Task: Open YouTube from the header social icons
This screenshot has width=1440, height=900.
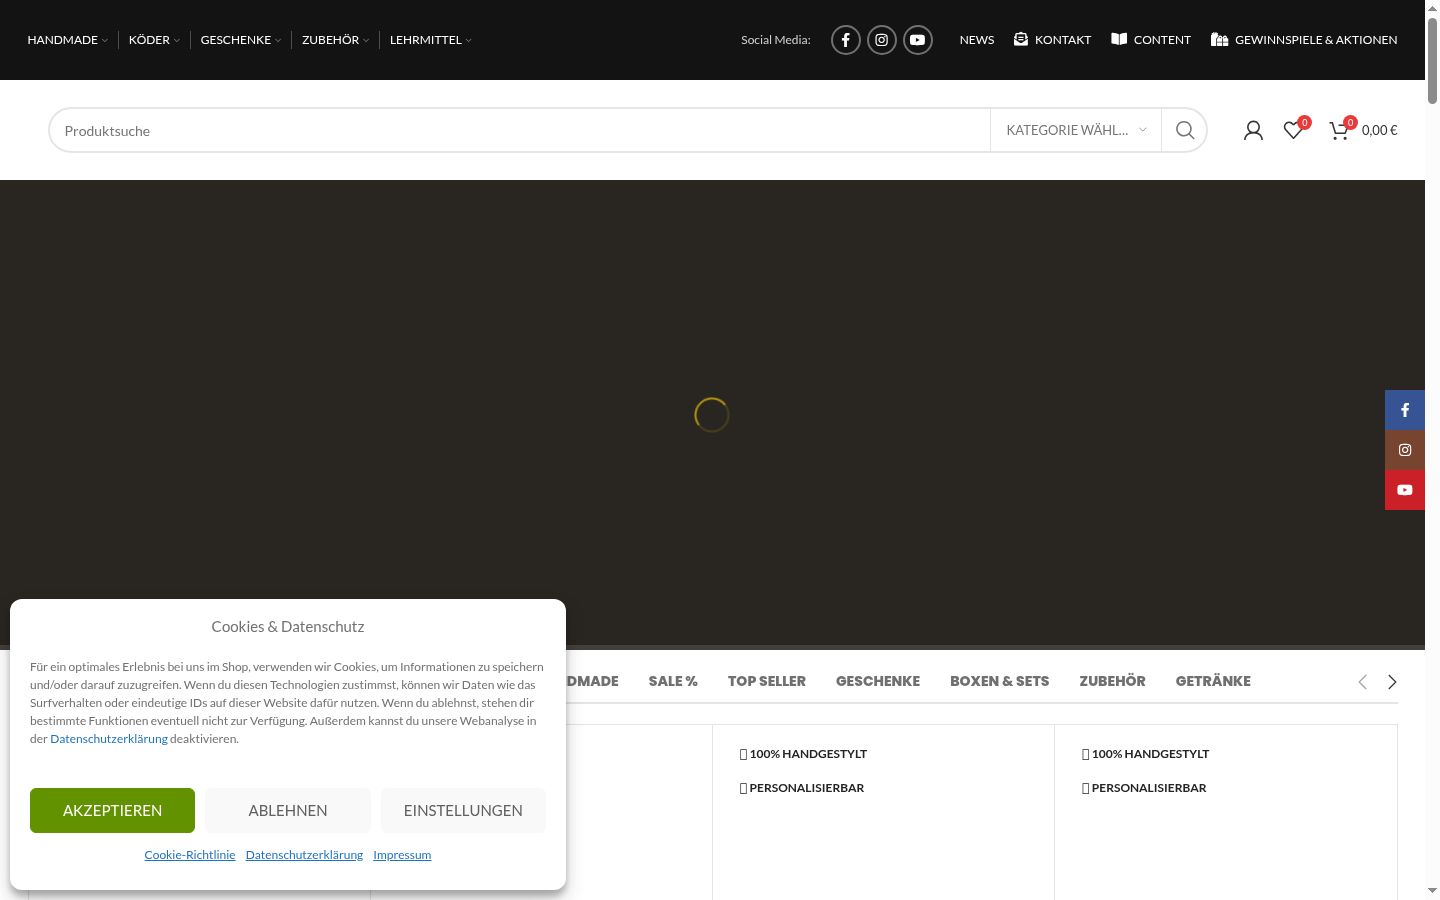Action: (918, 40)
